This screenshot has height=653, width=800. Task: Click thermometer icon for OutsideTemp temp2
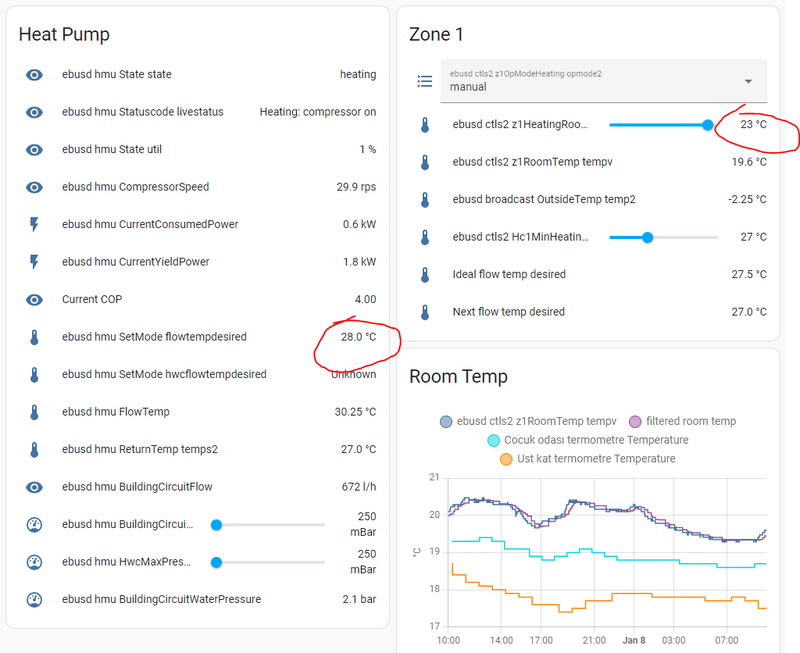[425, 200]
